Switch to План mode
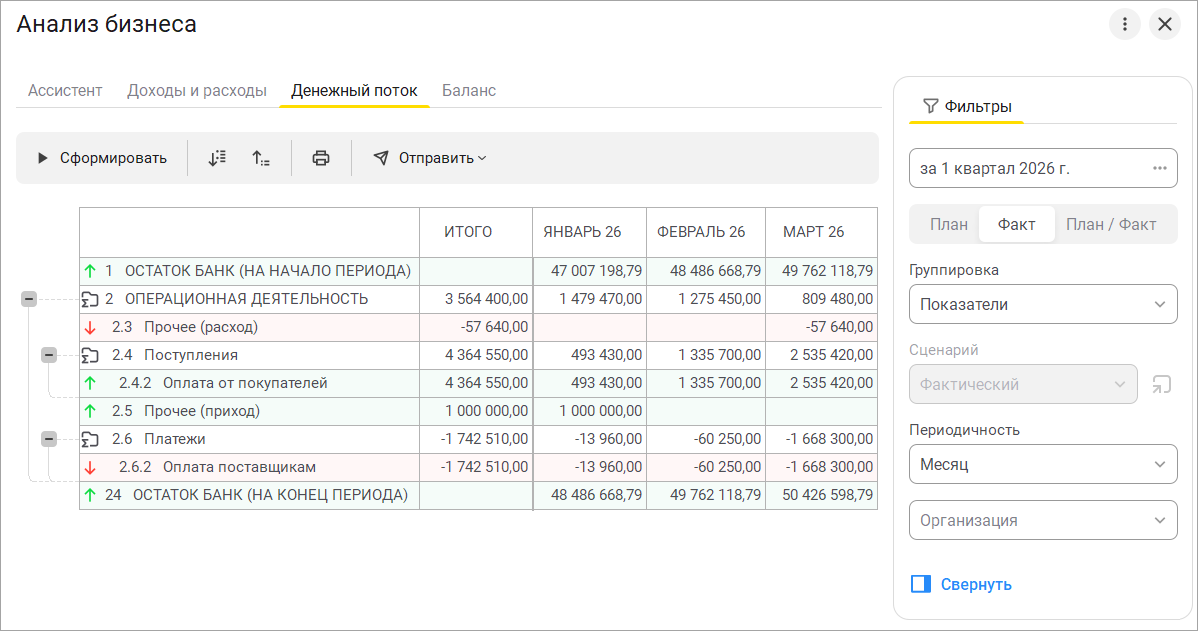The image size is (1198, 631). (x=948, y=225)
